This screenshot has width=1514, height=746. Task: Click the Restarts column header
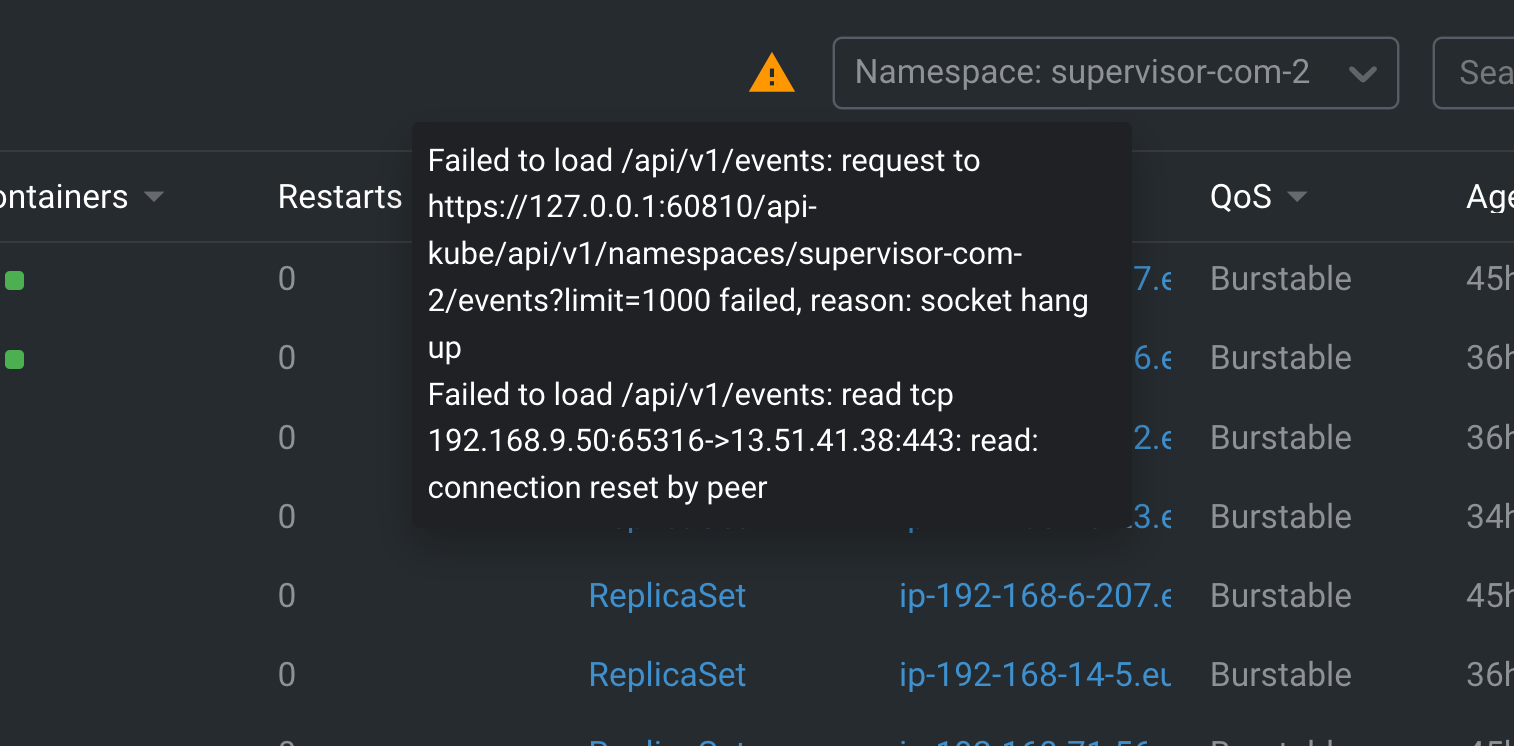(341, 197)
